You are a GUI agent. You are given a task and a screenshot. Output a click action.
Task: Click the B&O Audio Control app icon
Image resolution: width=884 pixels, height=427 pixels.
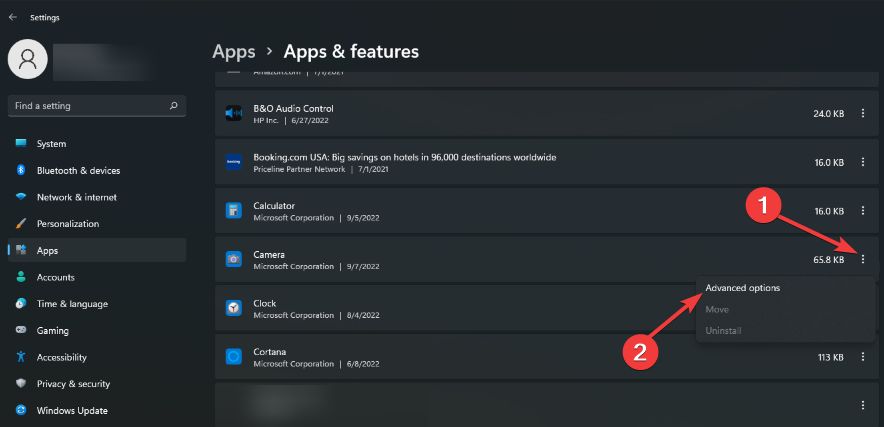233,113
